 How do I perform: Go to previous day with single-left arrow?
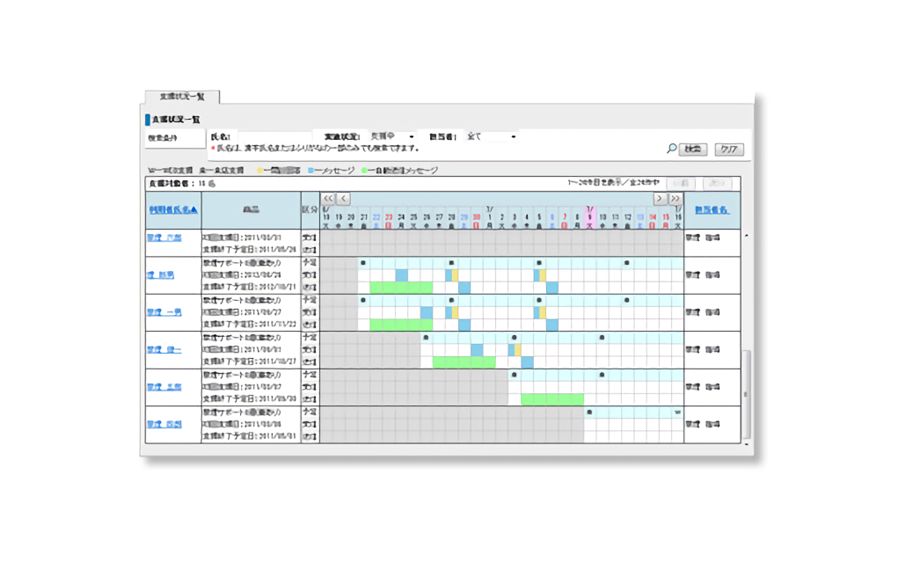tap(343, 199)
